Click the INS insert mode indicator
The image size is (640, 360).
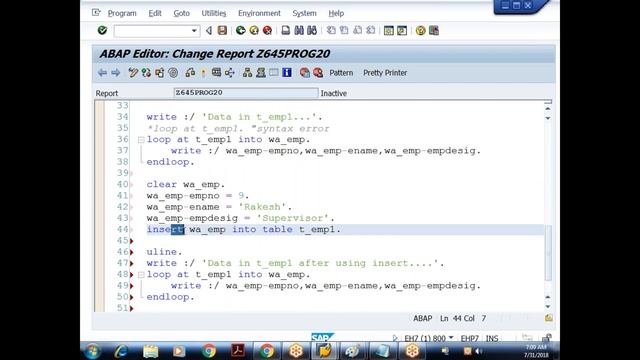click(x=492, y=338)
